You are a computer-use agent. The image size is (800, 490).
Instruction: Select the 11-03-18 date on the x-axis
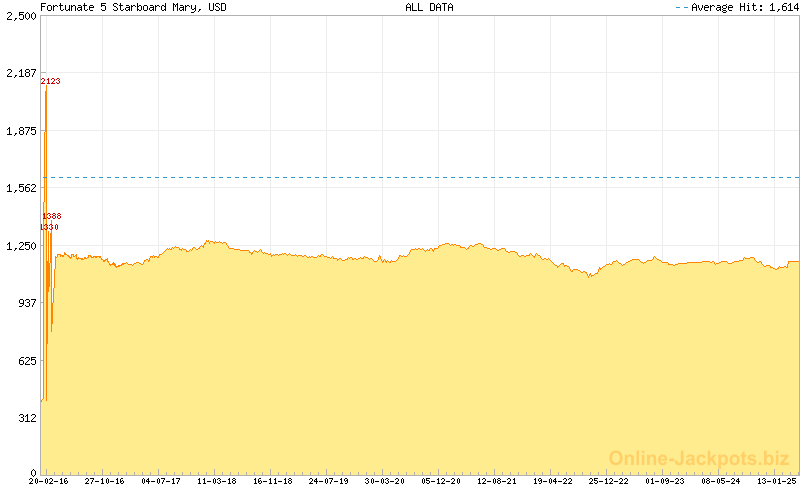coord(216,481)
